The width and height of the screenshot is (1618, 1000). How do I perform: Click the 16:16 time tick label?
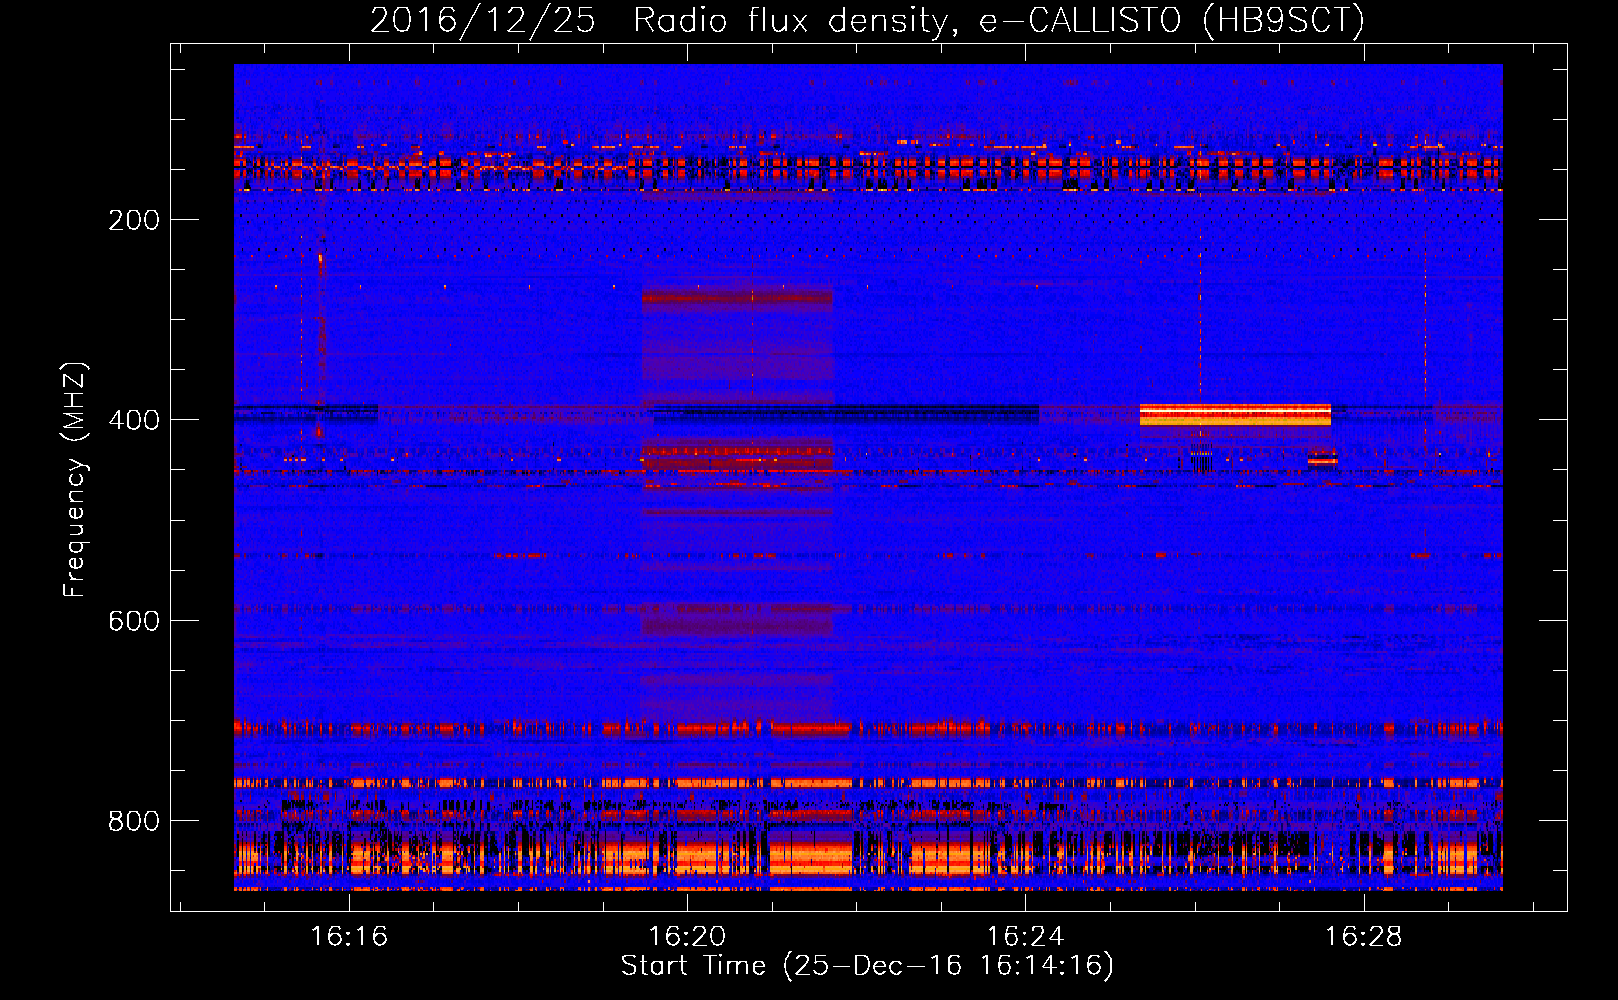pyautogui.click(x=349, y=936)
